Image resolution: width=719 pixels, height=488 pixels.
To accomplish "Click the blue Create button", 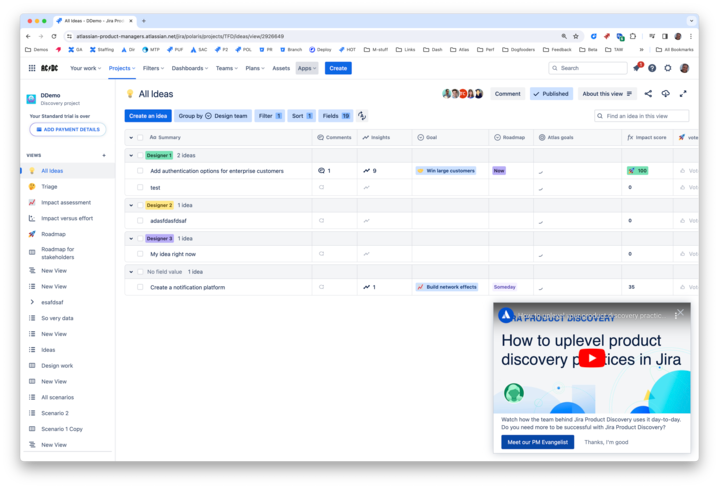I will [338, 68].
